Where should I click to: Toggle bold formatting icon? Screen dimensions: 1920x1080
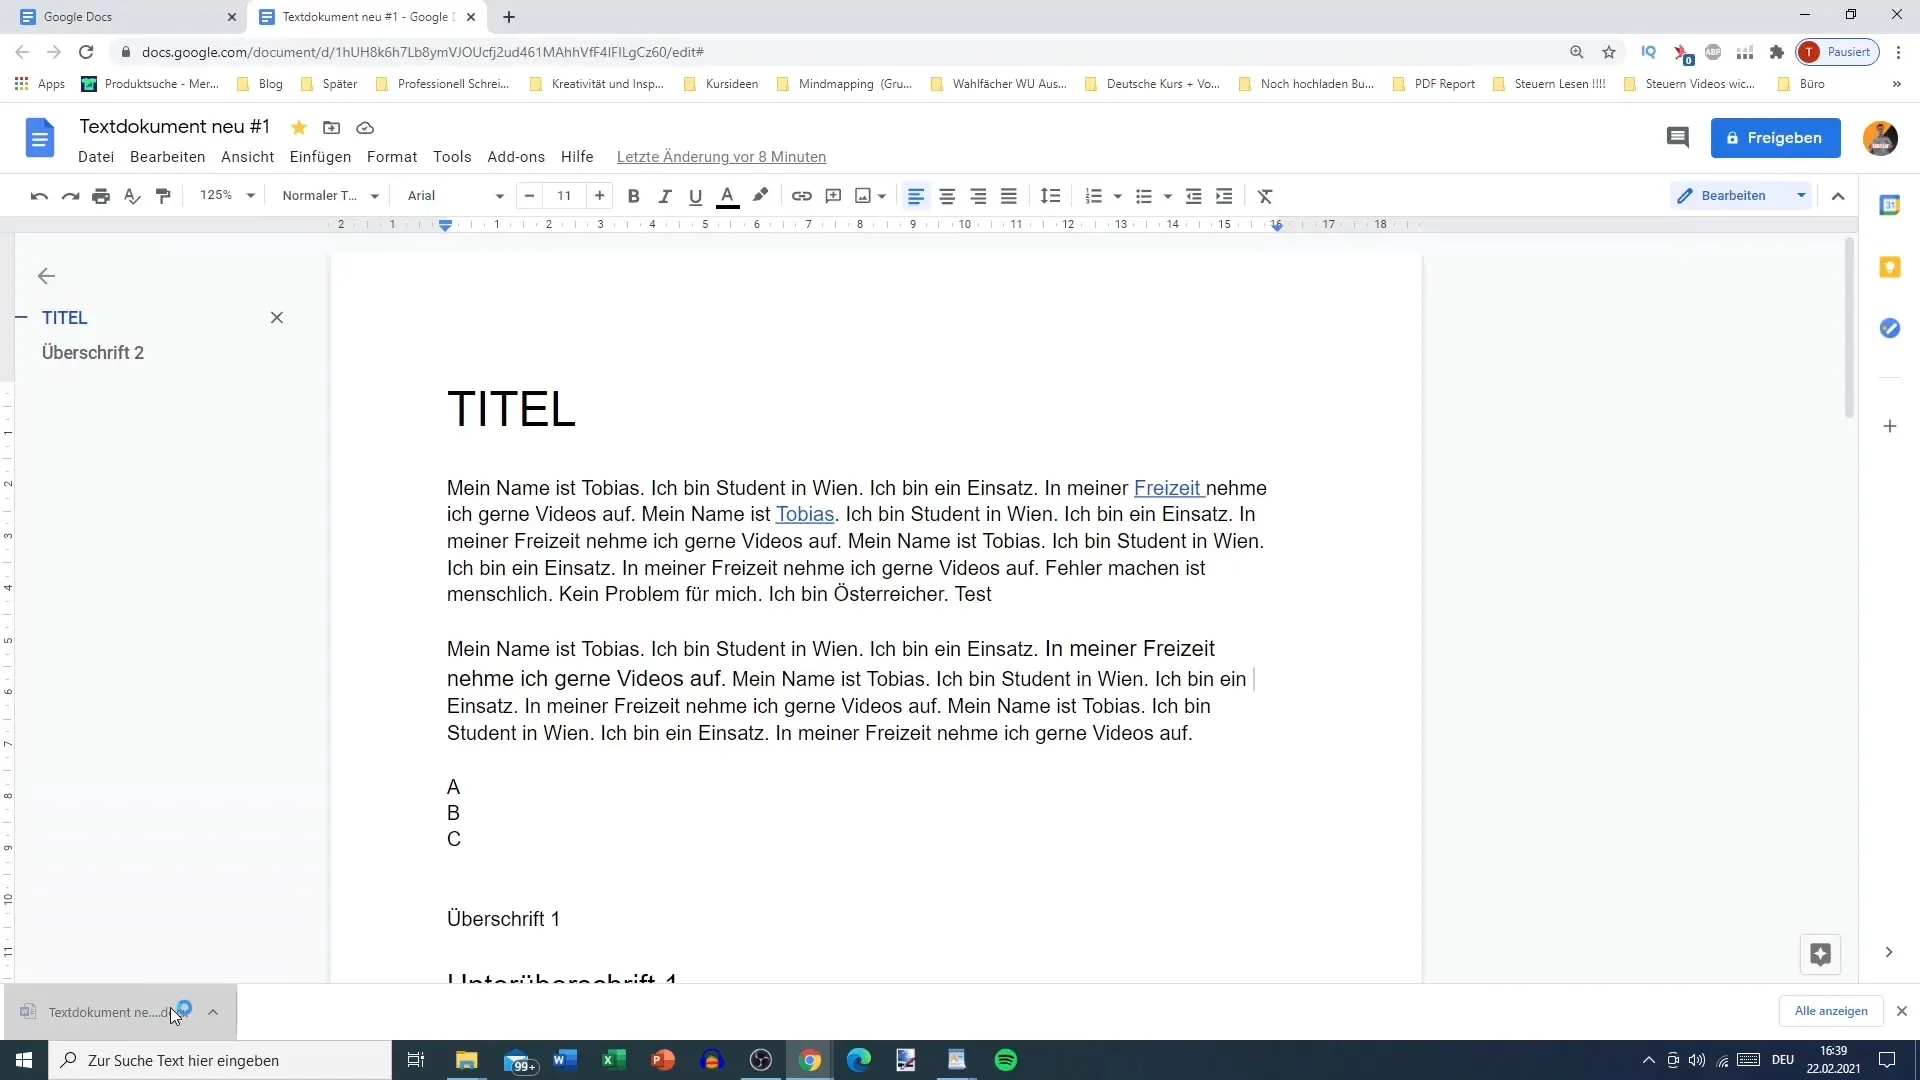click(634, 195)
